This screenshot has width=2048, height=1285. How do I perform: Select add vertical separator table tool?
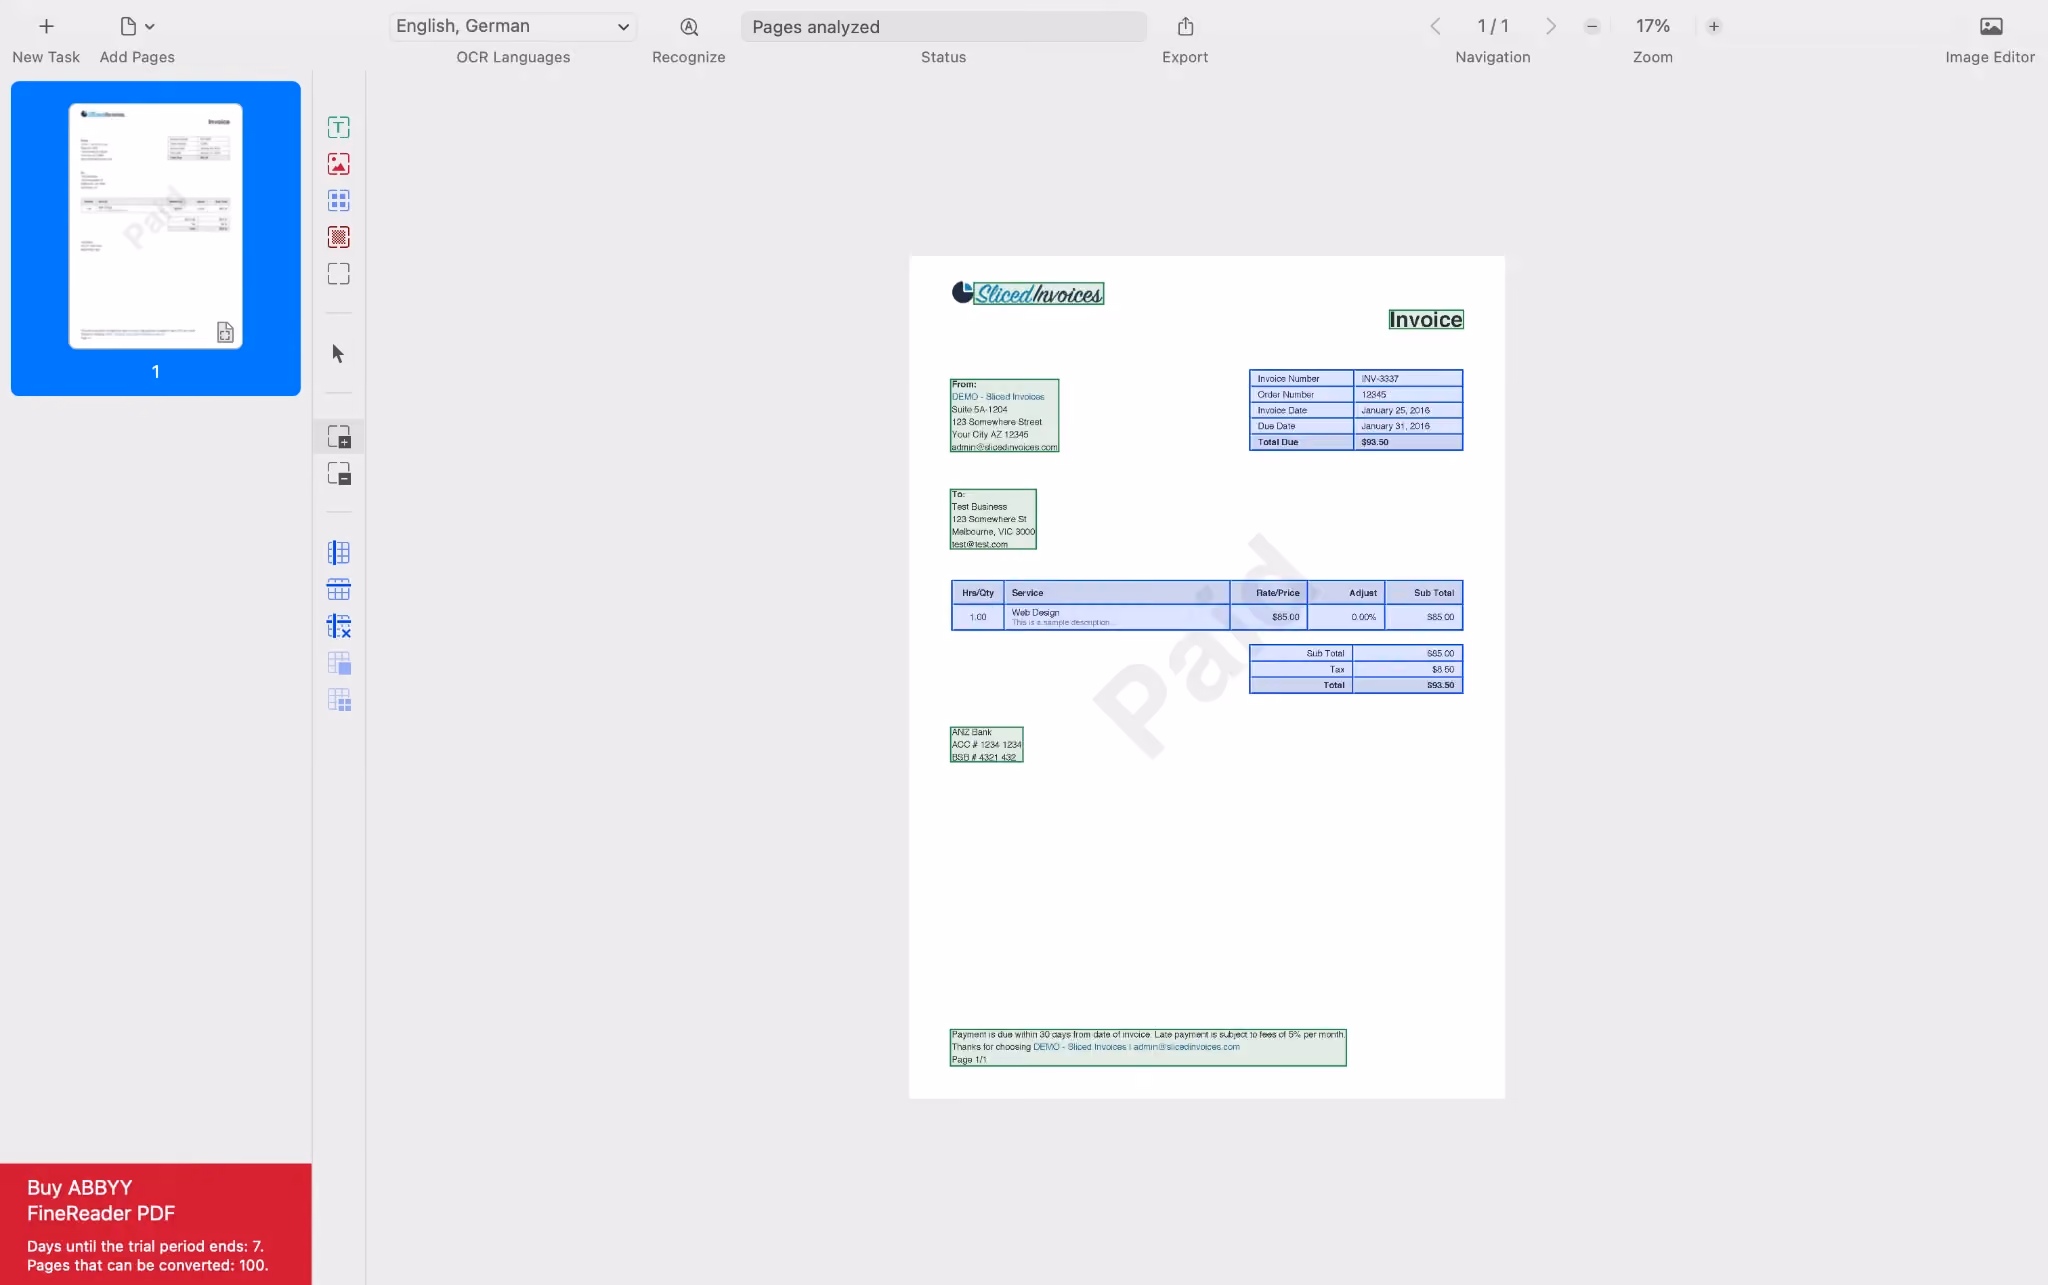click(x=339, y=553)
